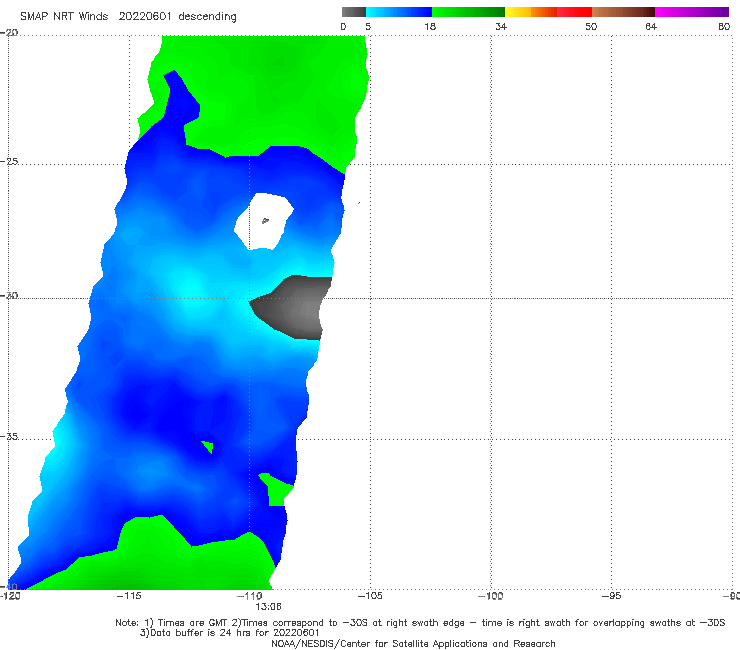740x650 pixels.
Task: Click the colorbar label '18'
Action: point(430,27)
